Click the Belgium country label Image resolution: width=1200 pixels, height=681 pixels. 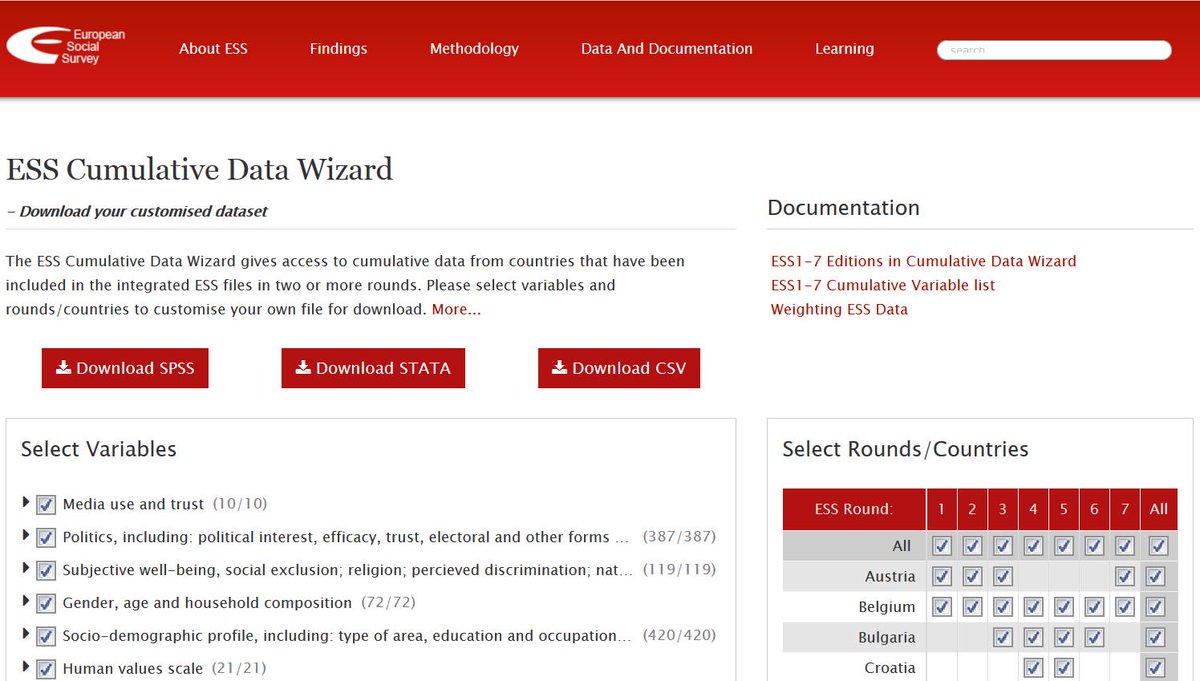tap(886, 607)
